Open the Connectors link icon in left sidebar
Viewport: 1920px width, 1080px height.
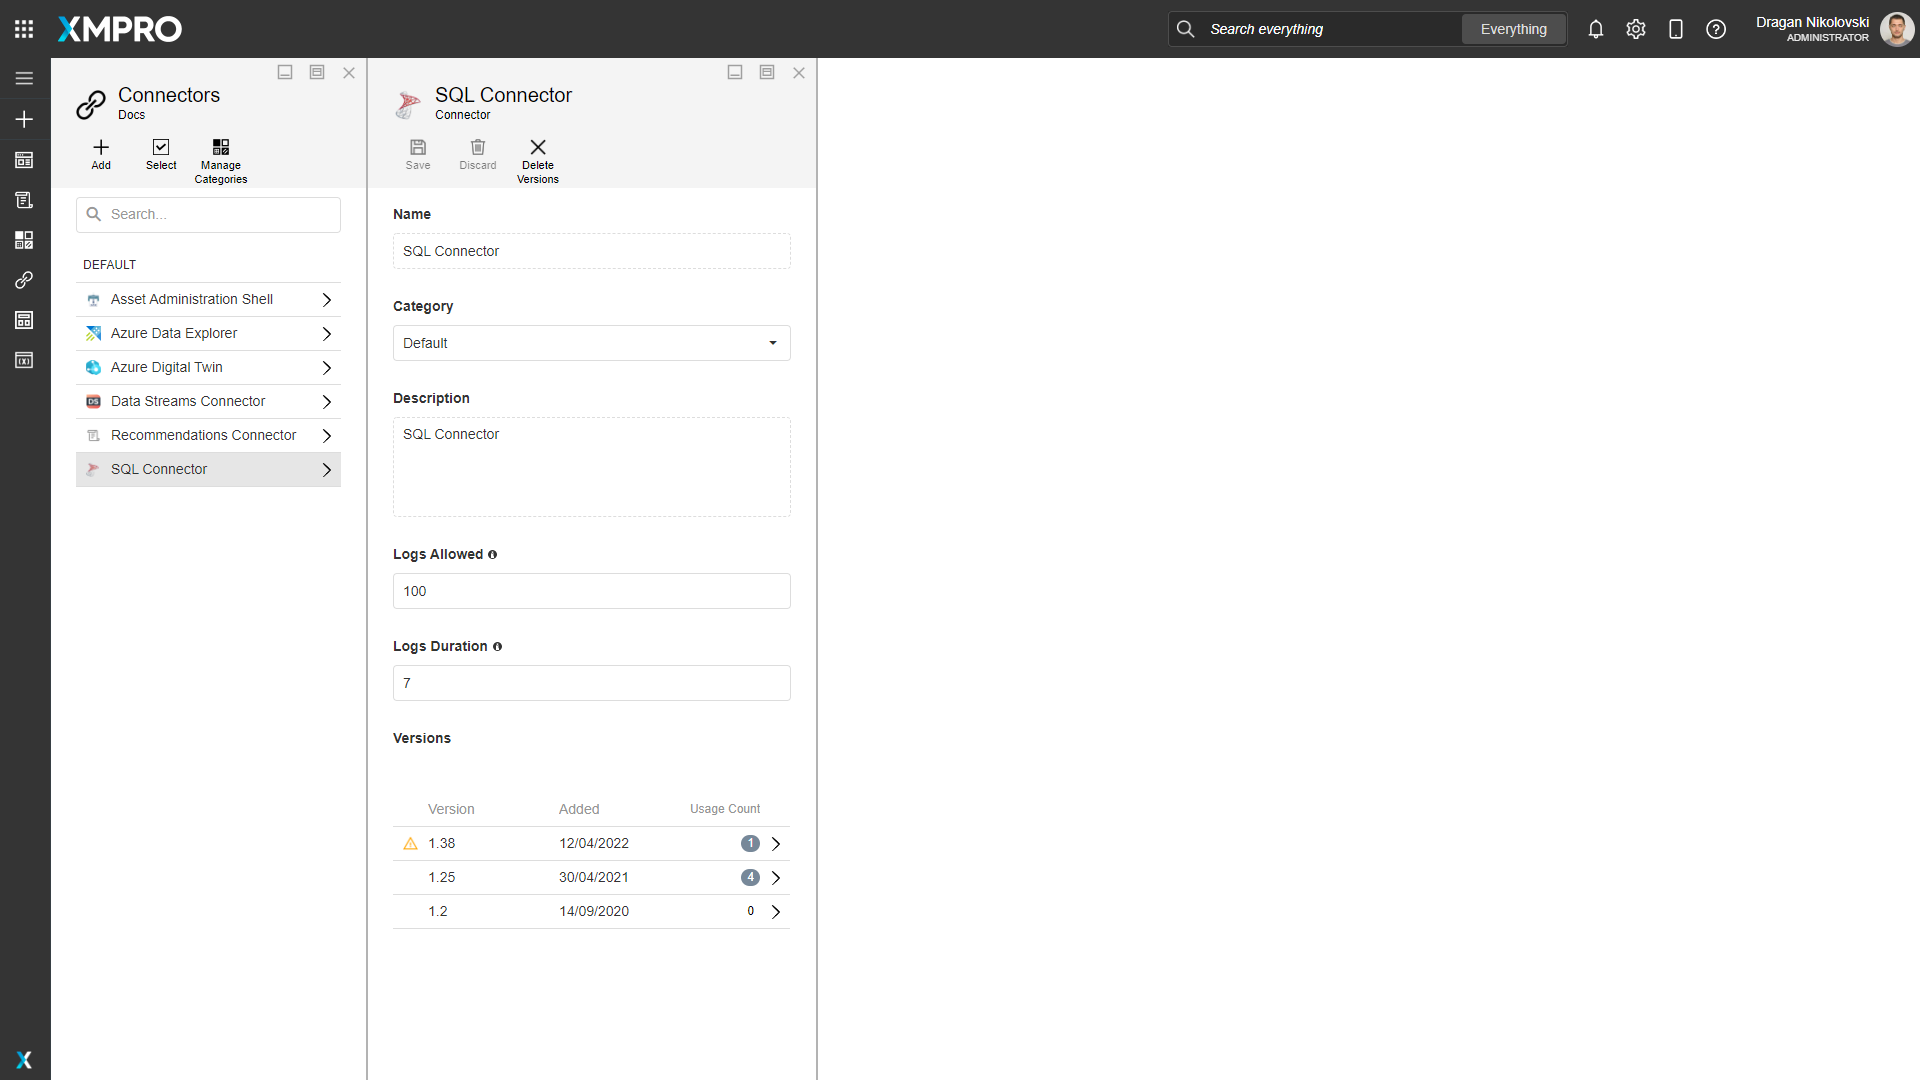(24, 280)
